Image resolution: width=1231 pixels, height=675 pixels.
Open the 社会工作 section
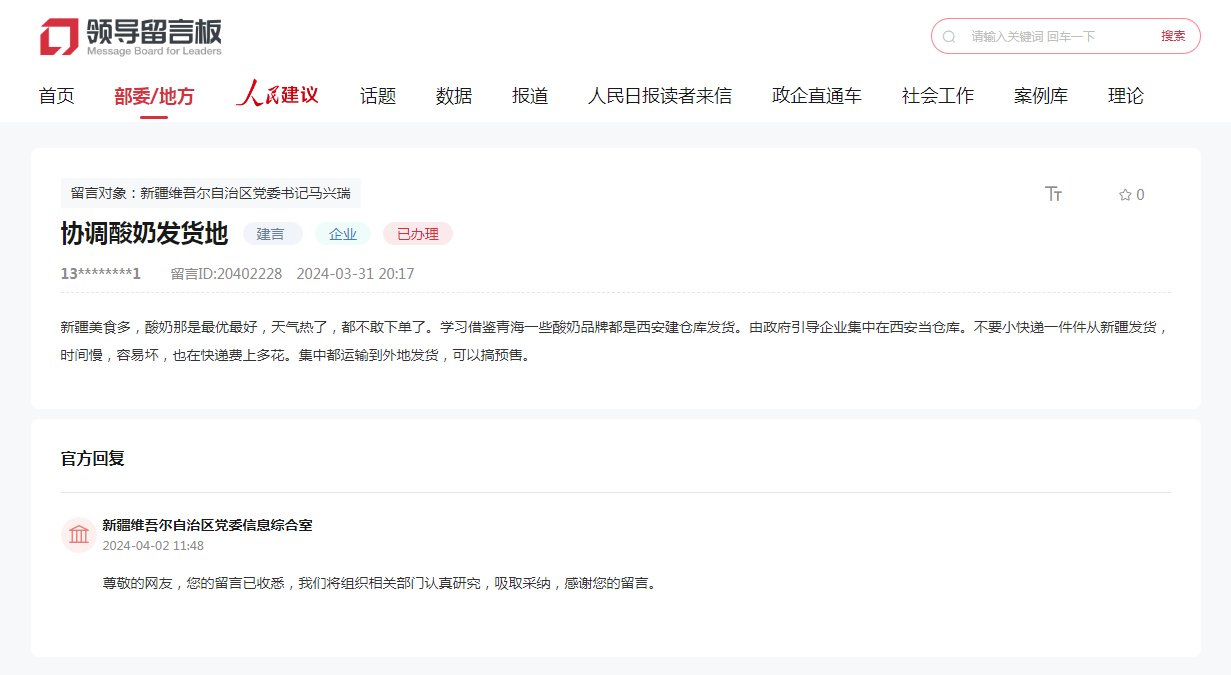[937, 96]
